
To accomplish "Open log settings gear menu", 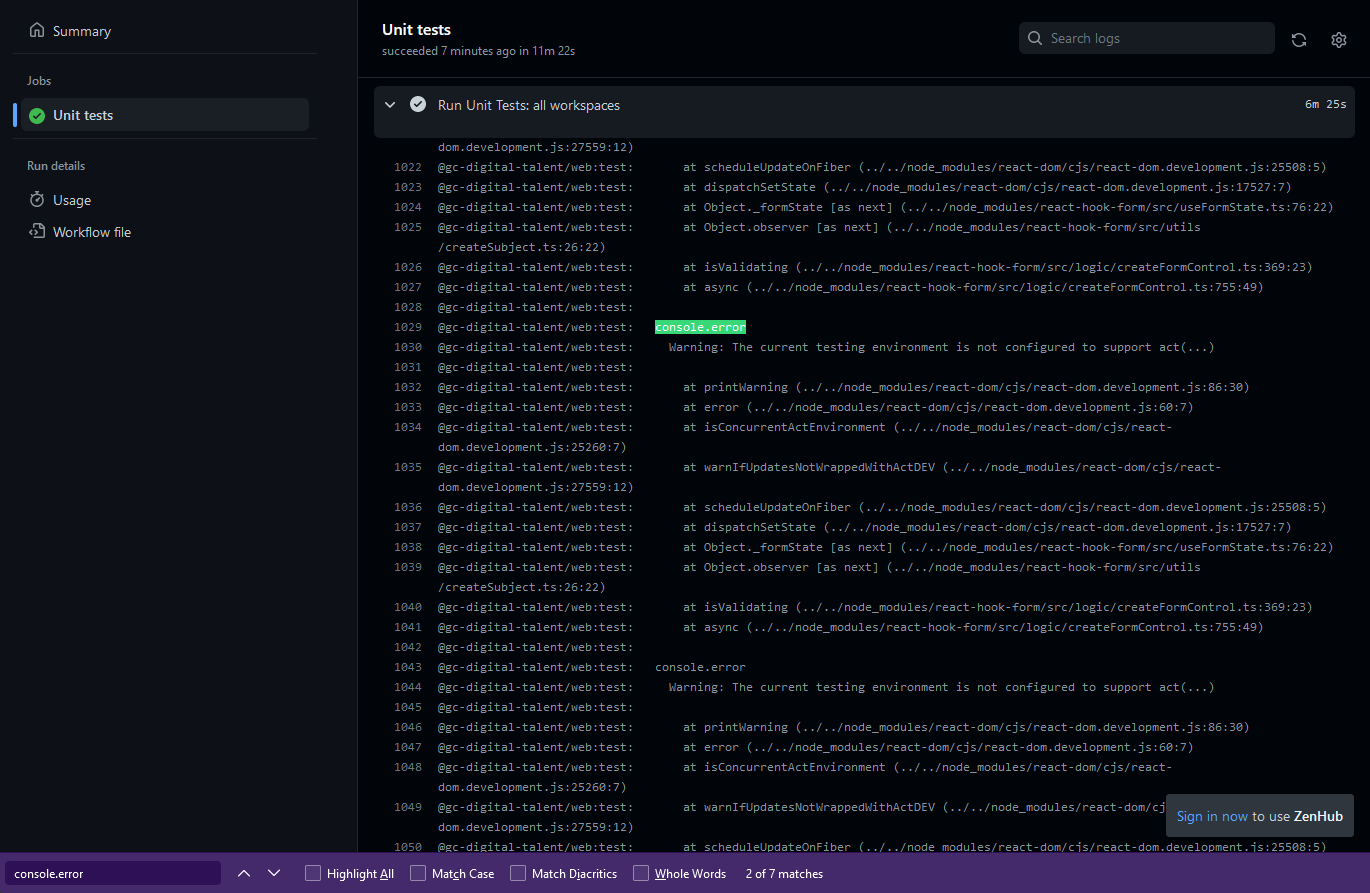I will (x=1339, y=39).
